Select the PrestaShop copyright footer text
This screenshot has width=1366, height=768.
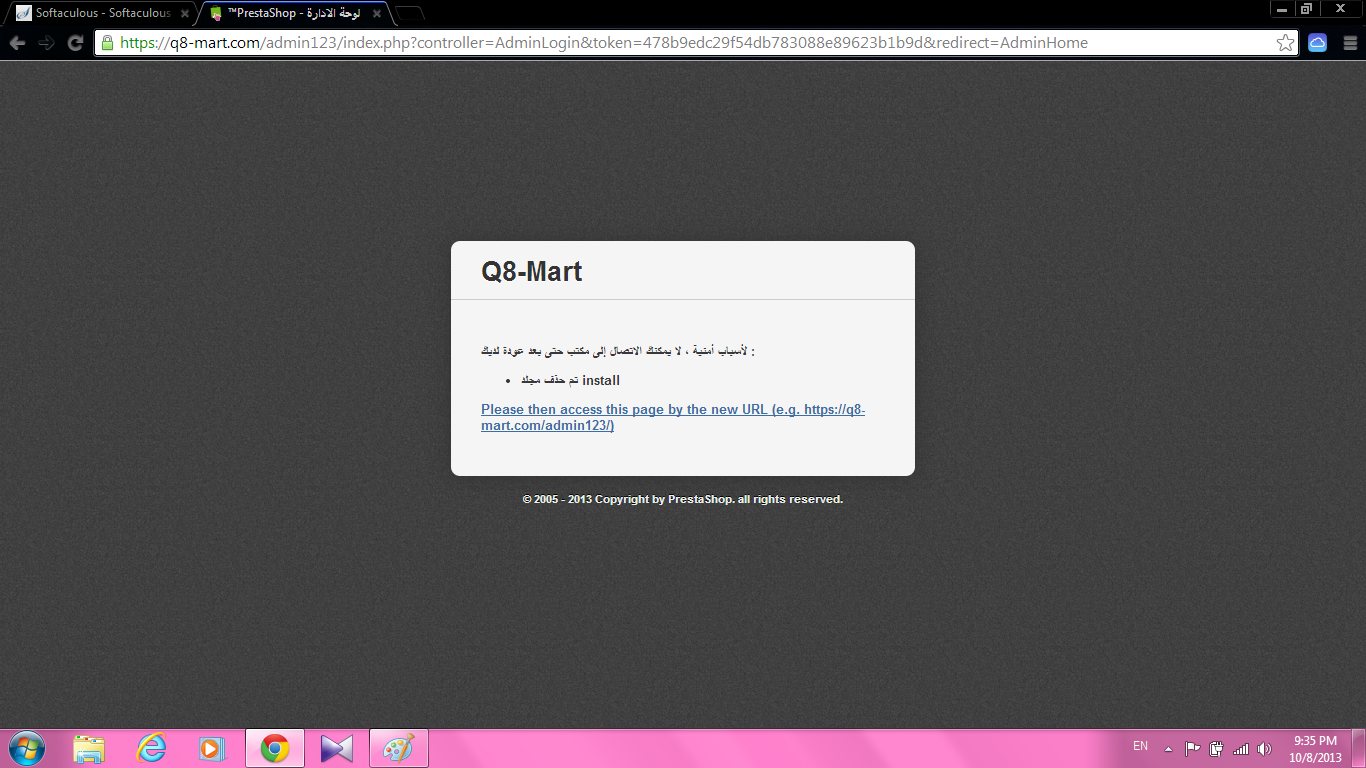pos(683,499)
